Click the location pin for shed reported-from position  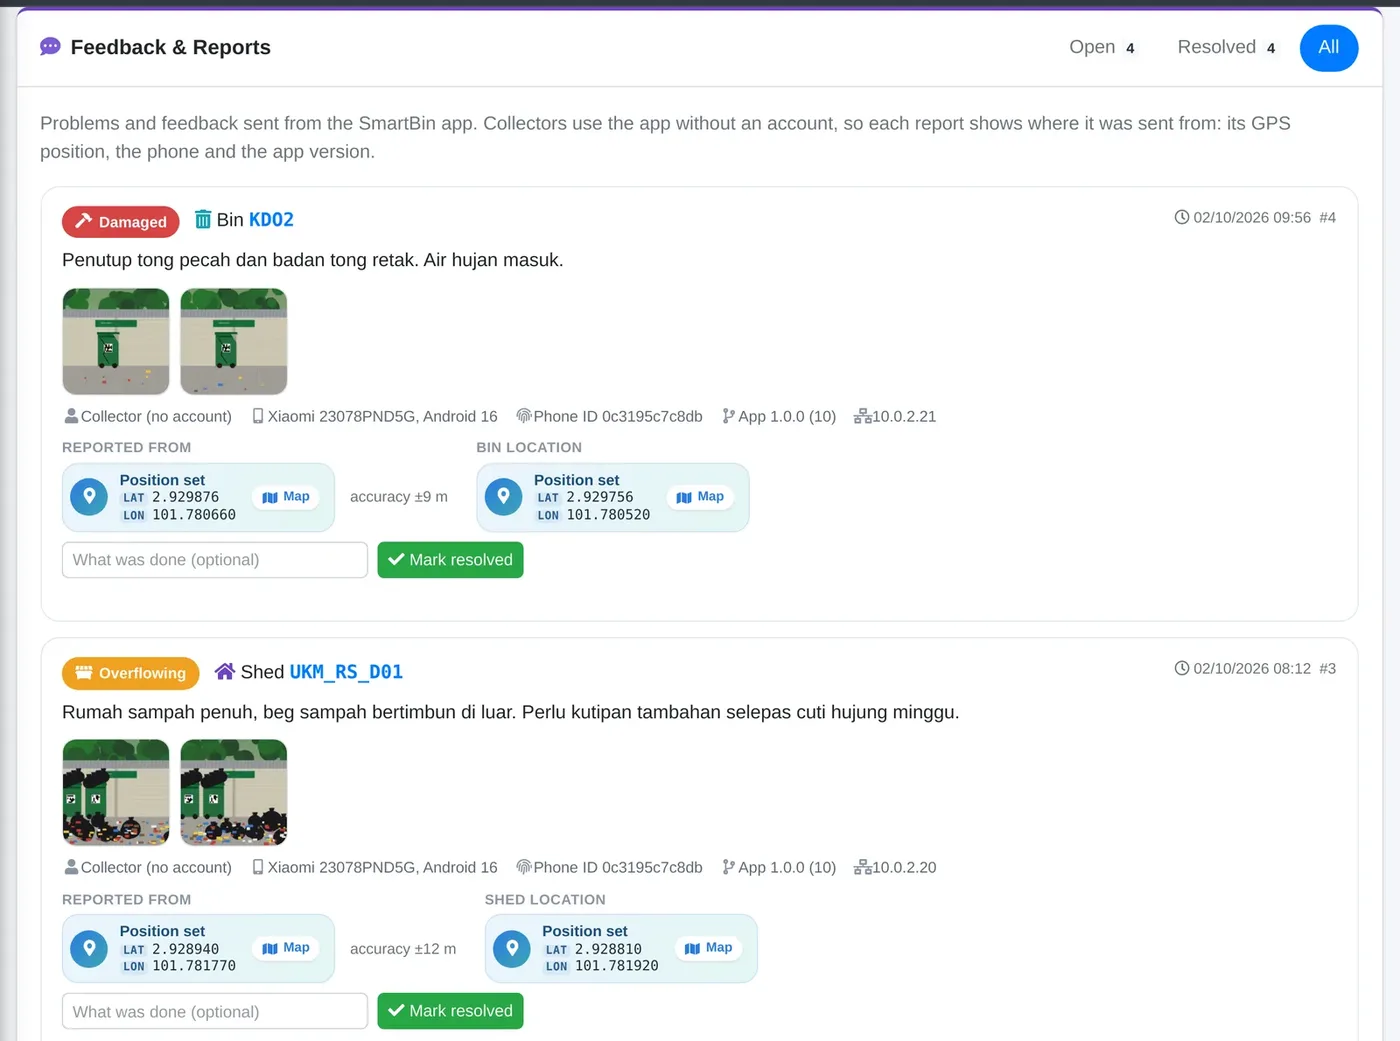pos(89,948)
